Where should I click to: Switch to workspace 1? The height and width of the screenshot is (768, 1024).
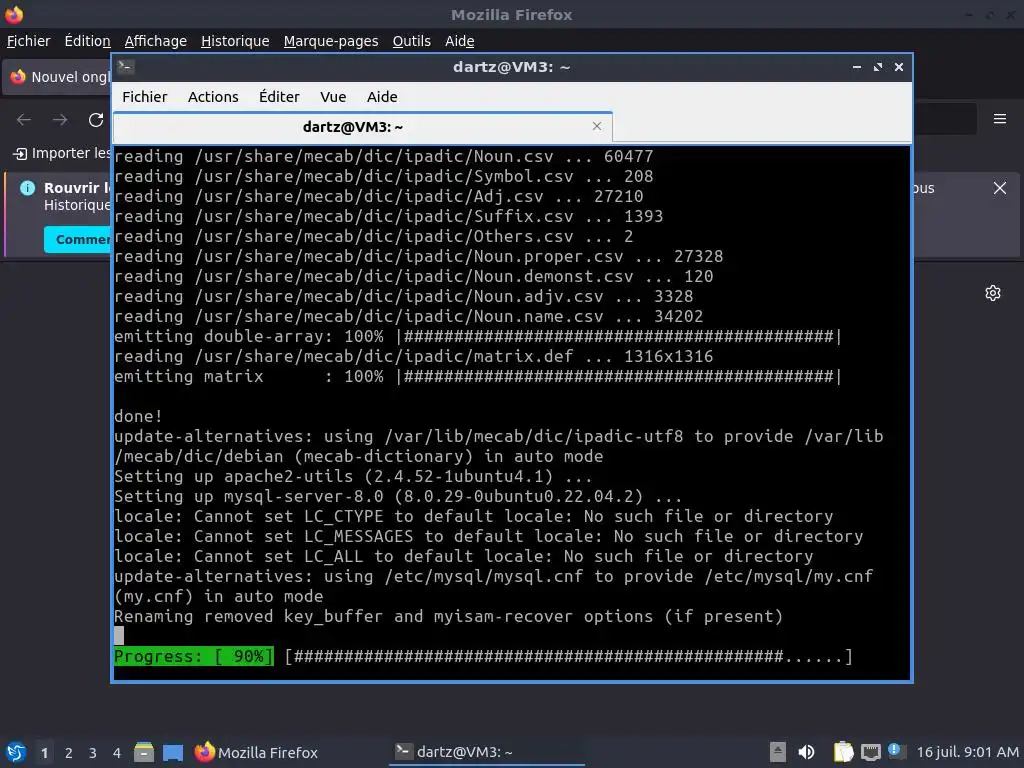(44, 753)
